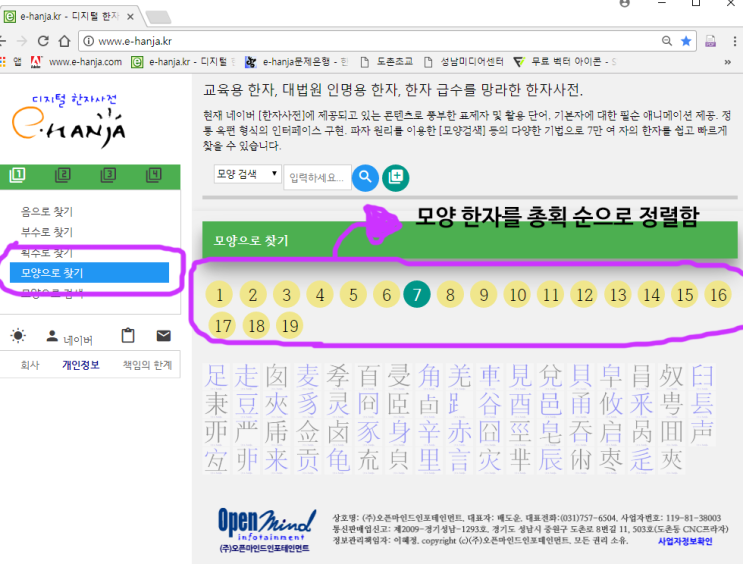This screenshot has width=743, height=564.
Task: Select stroke count 19 circle
Action: (x=290, y=326)
